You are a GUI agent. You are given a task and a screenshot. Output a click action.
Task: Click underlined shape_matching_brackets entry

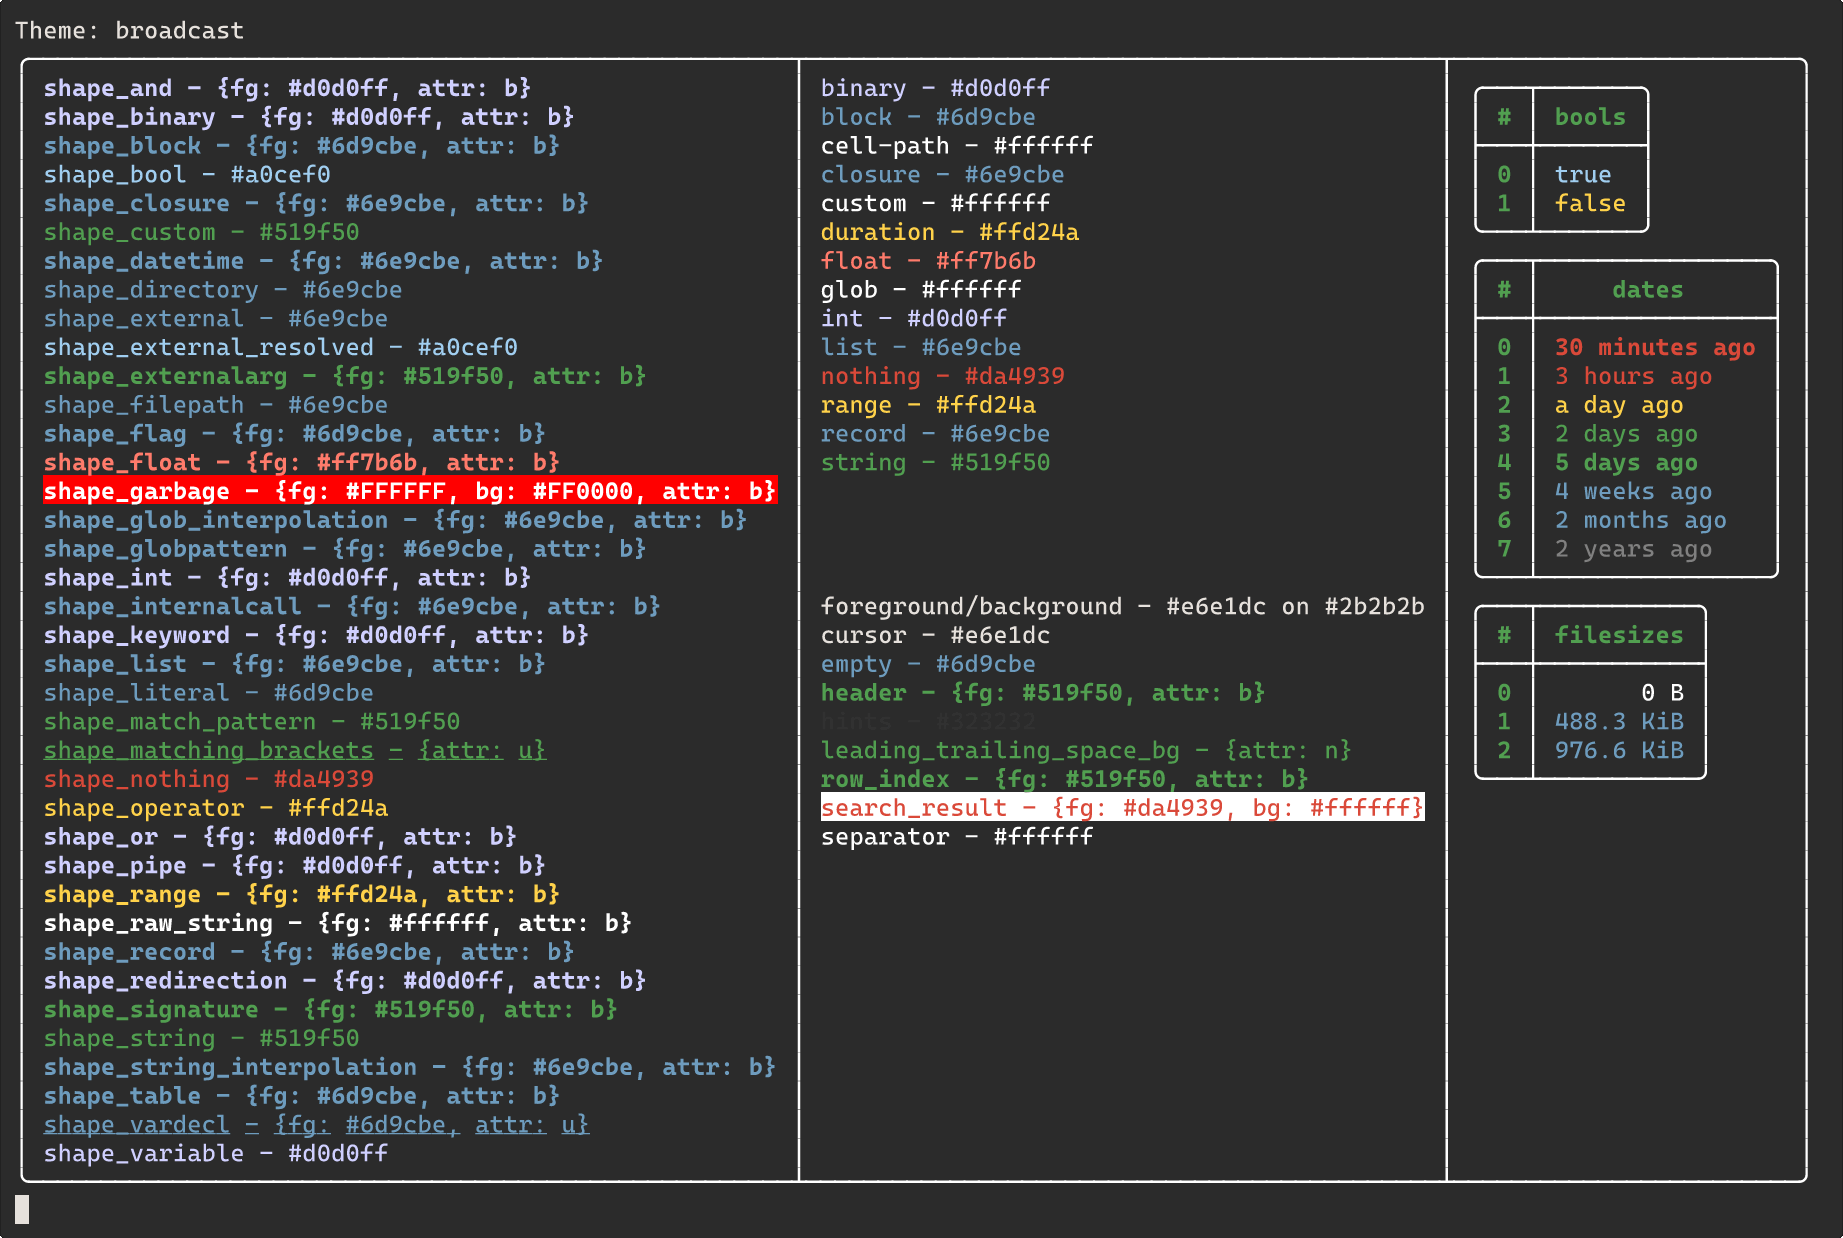tap(295, 751)
